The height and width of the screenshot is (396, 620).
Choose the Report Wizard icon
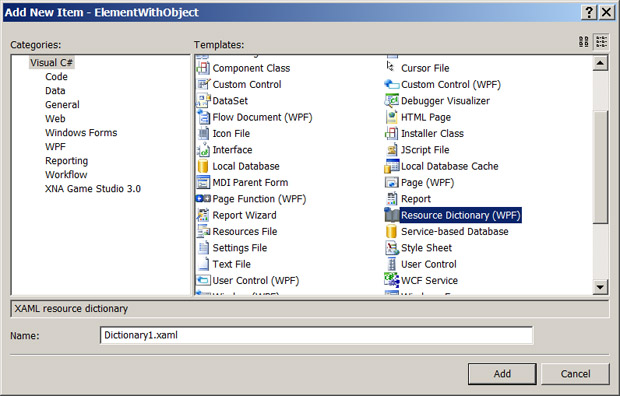pos(203,215)
